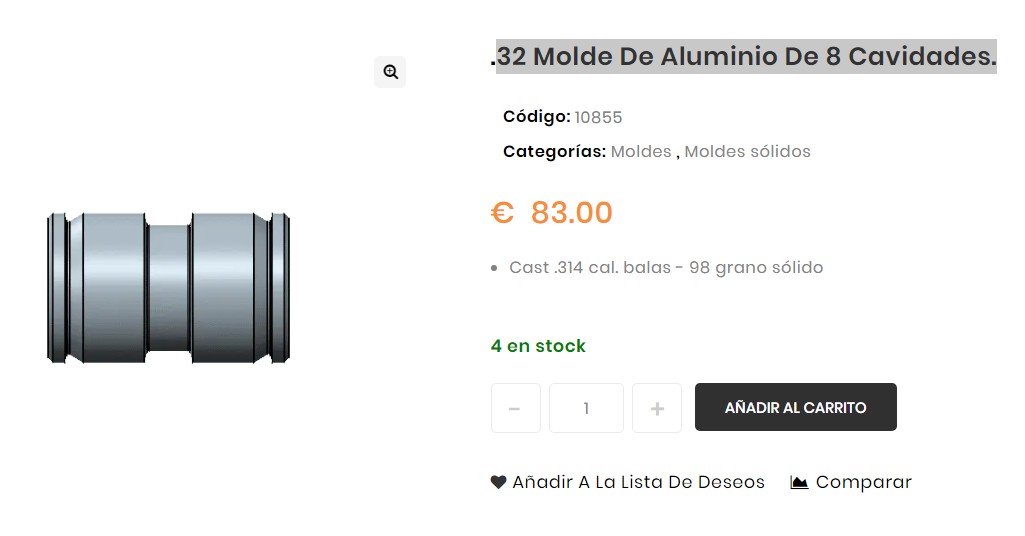Click the '4 en stock' availability text
The height and width of the screenshot is (536, 1025).
(538, 346)
